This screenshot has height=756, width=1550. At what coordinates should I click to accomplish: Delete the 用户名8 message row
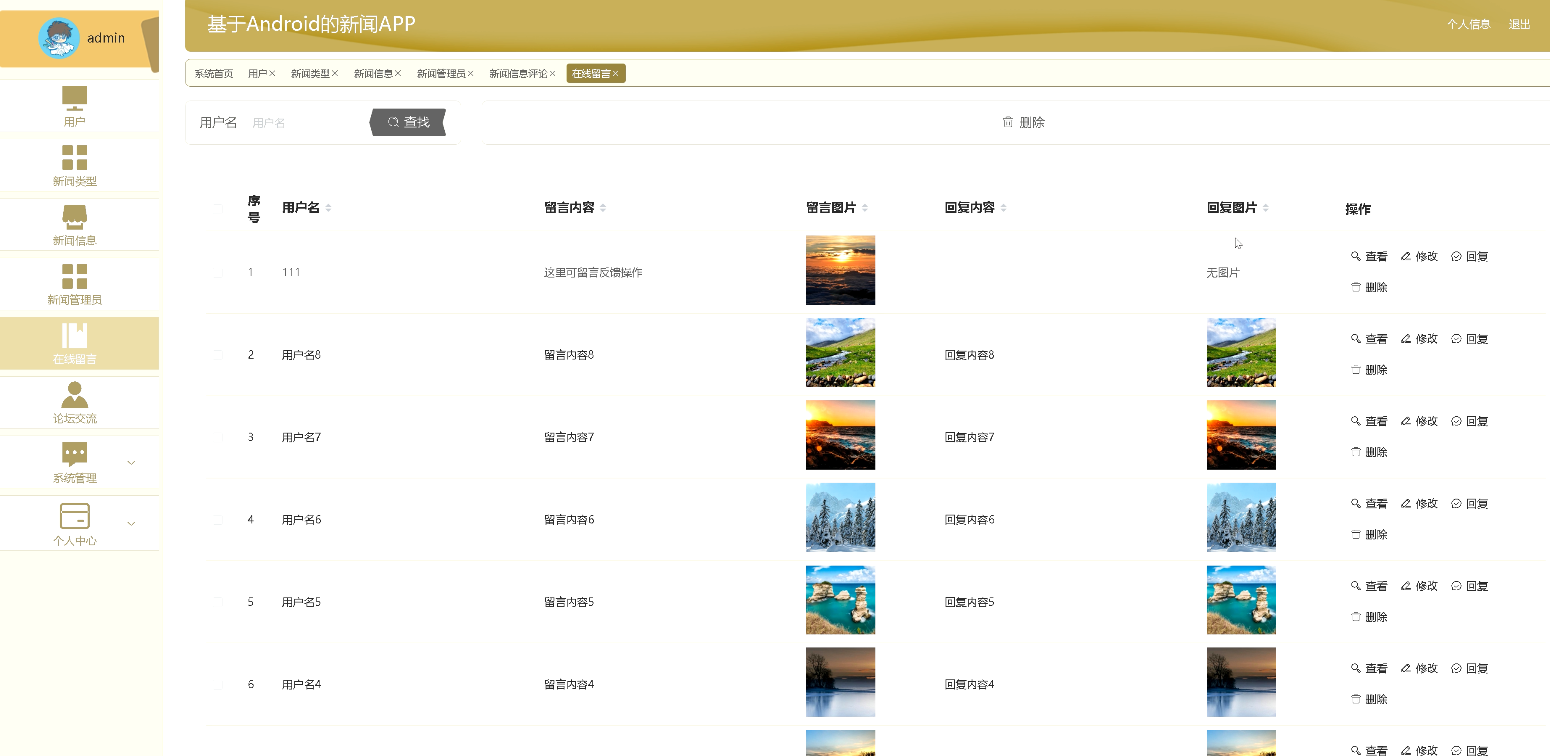click(1369, 370)
